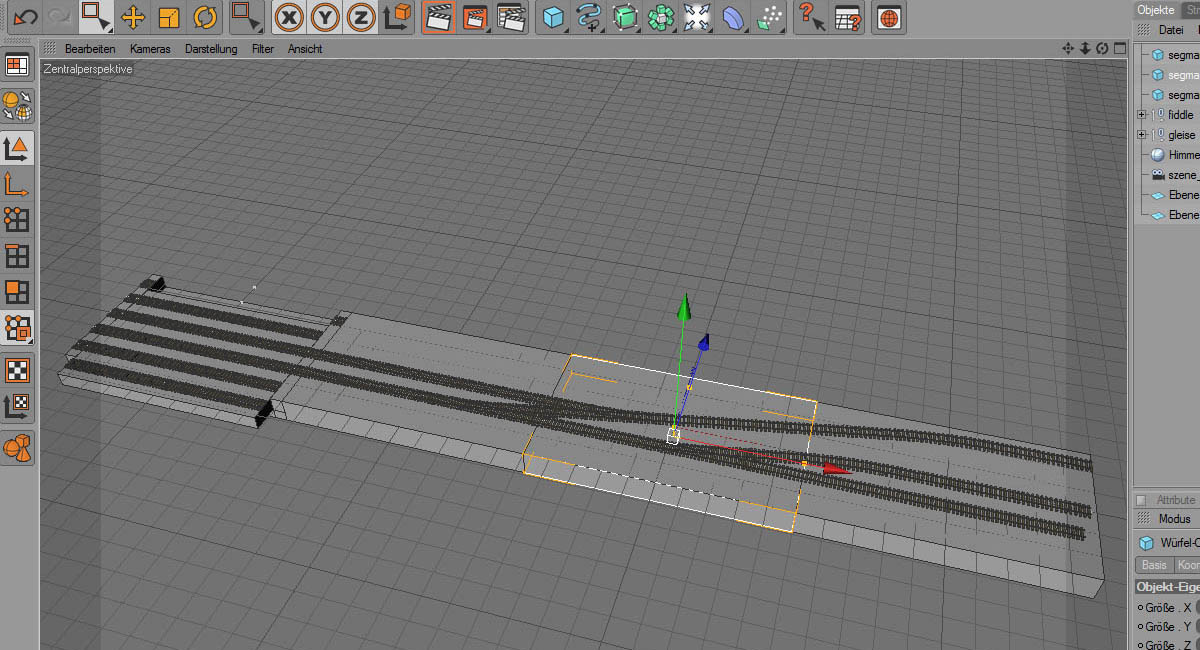Click the Basis attribute button
Image resolution: width=1200 pixels, height=650 pixels.
pos(1154,565)
